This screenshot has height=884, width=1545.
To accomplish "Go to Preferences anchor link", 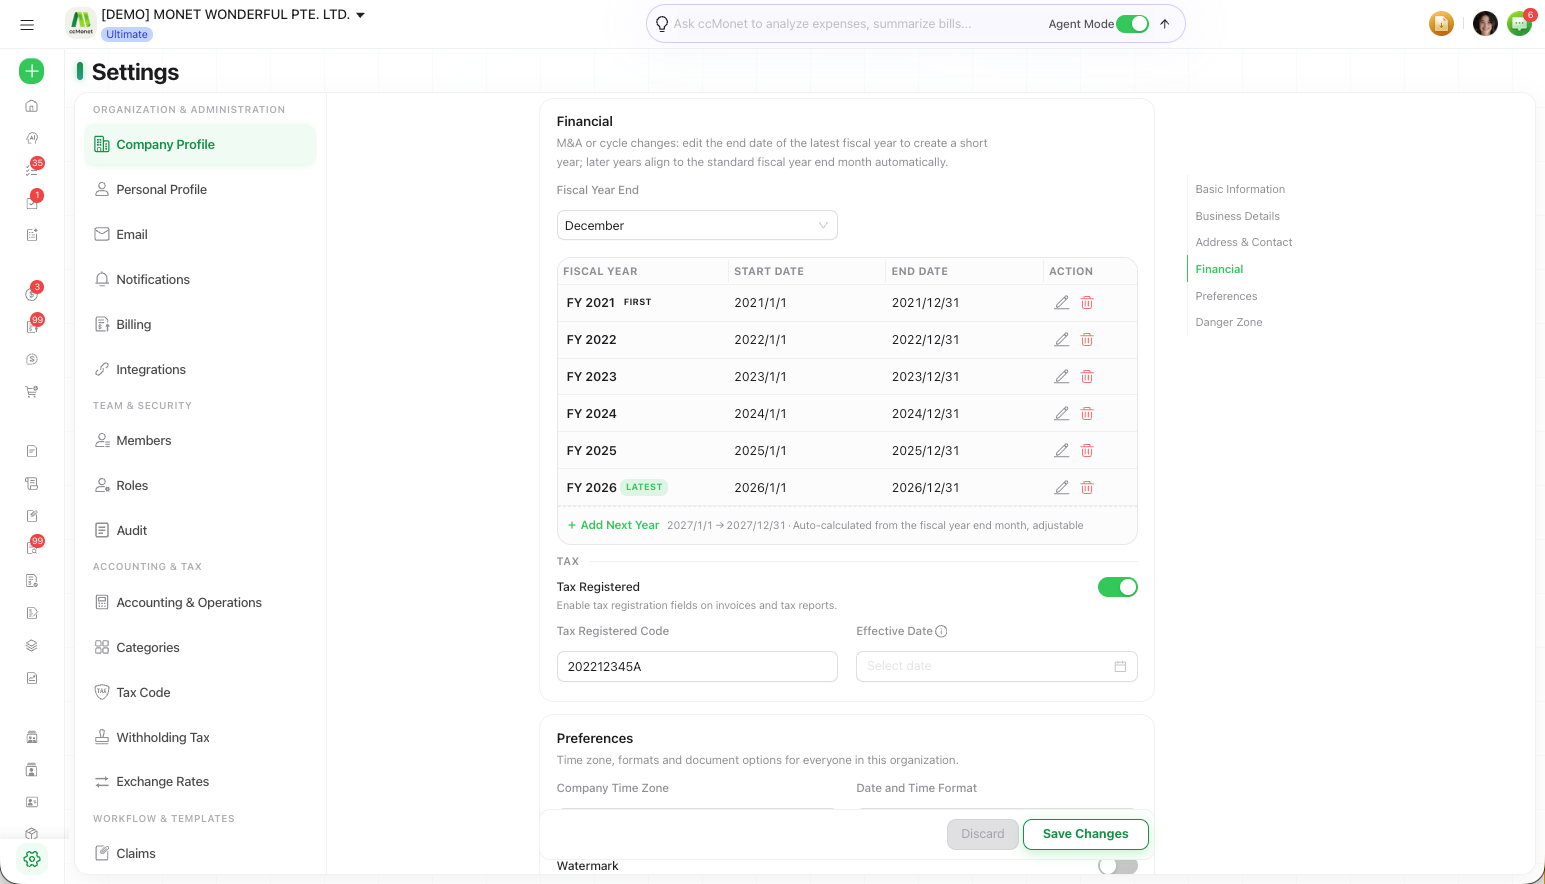I will [x=1226, y=296].
